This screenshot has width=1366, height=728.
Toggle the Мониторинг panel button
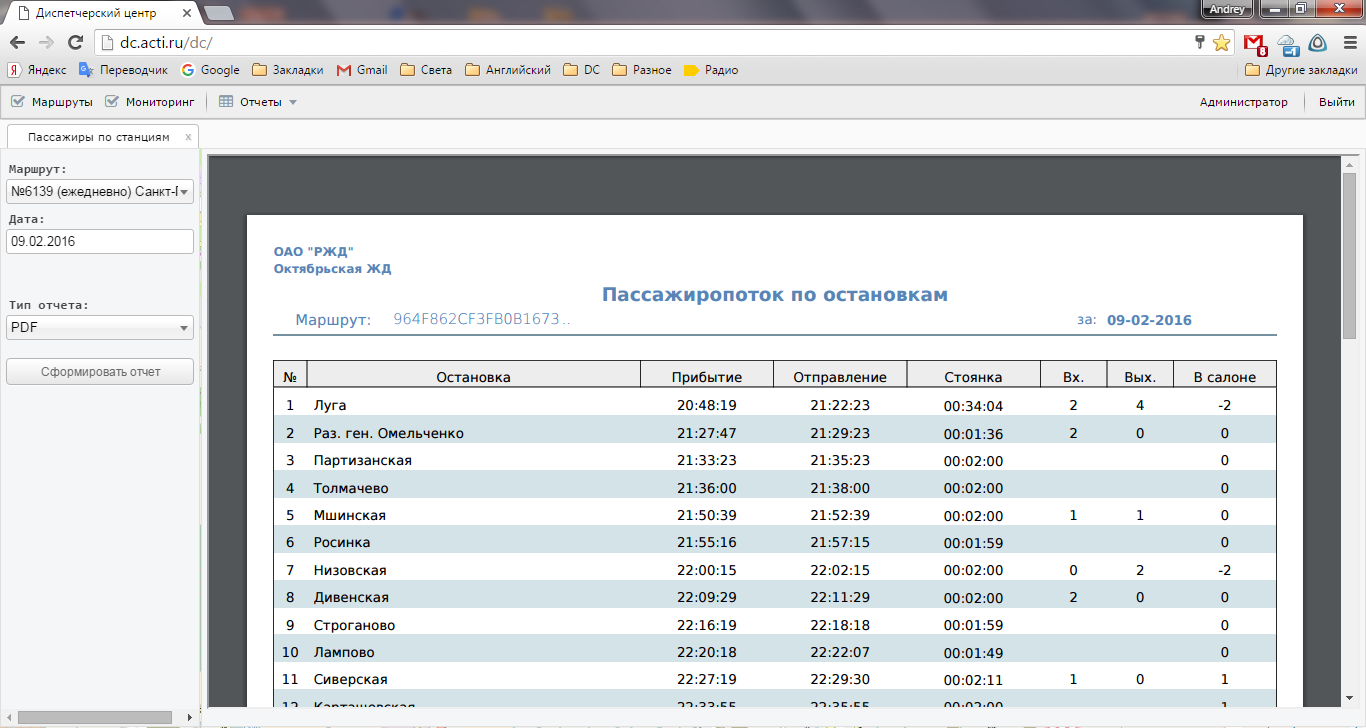(150, 102)
